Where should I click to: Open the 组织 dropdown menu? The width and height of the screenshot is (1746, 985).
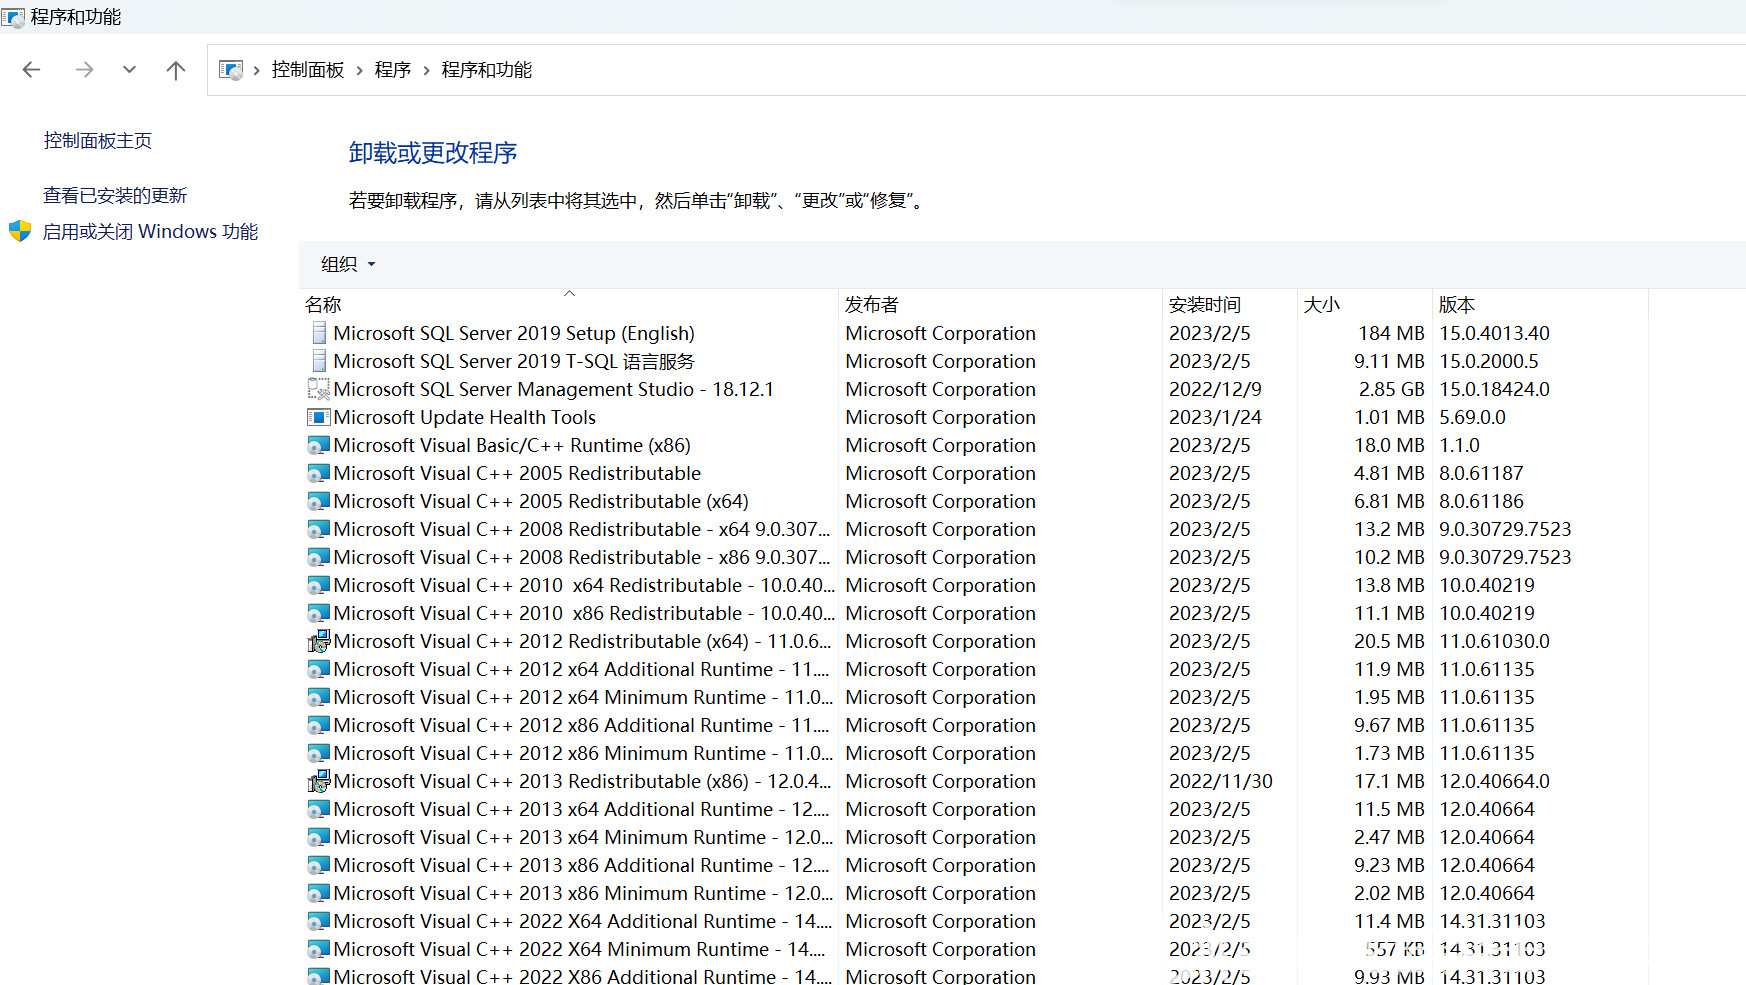click(348, 264)
